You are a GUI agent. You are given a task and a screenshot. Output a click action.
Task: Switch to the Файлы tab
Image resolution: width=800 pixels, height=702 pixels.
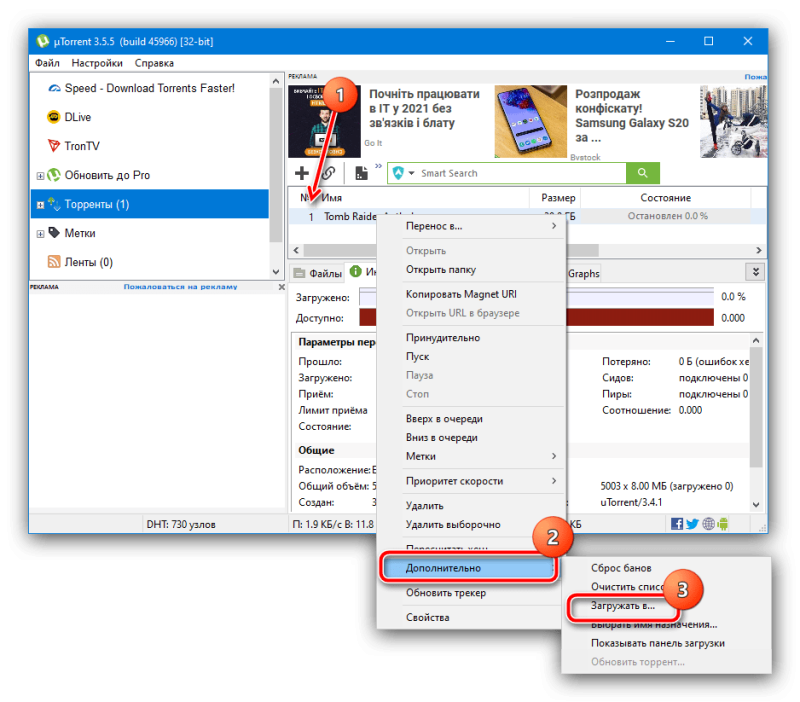click(x=318, y=273)
